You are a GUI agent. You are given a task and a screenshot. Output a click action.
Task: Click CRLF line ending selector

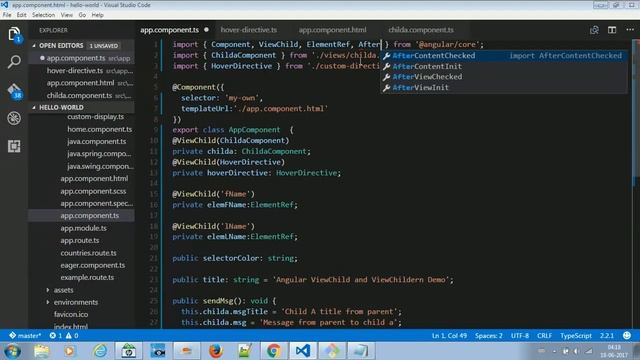[x=544, y=336]
